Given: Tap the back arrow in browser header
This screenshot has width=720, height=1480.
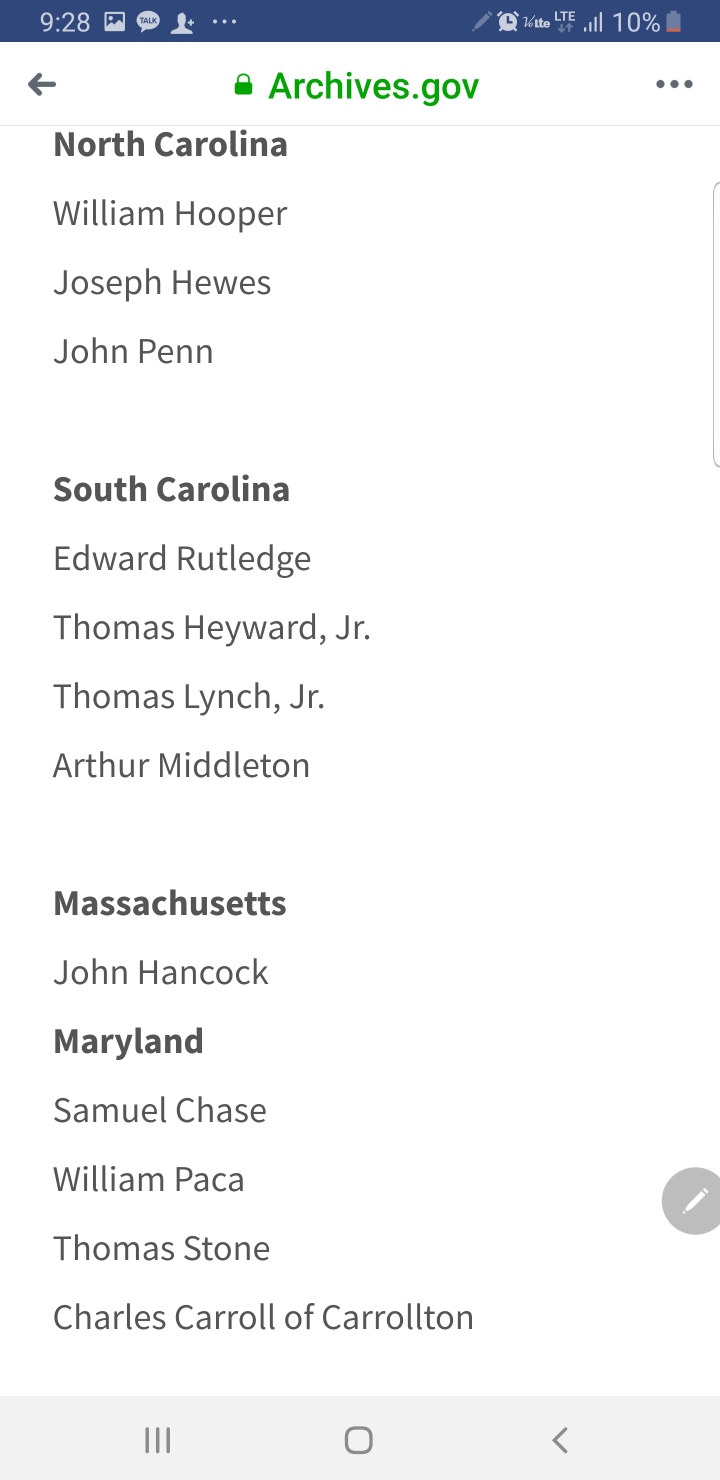Looking at the screenshot, I should coord(42,85).
